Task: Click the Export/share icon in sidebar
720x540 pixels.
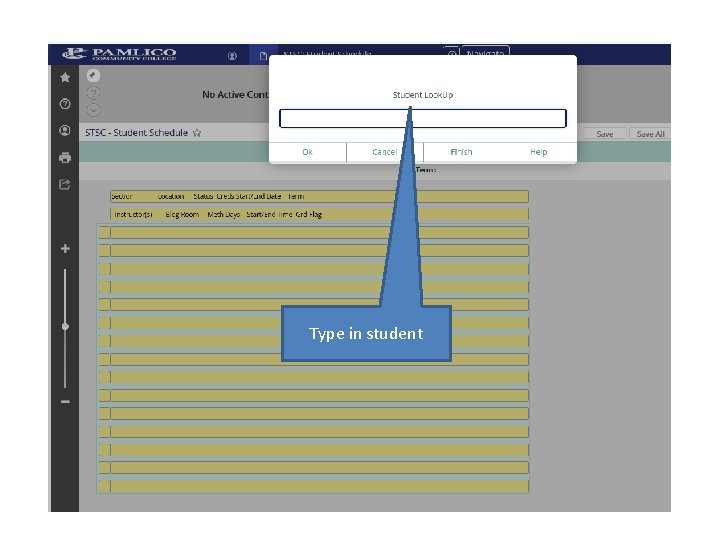Action: coord(65,185)
